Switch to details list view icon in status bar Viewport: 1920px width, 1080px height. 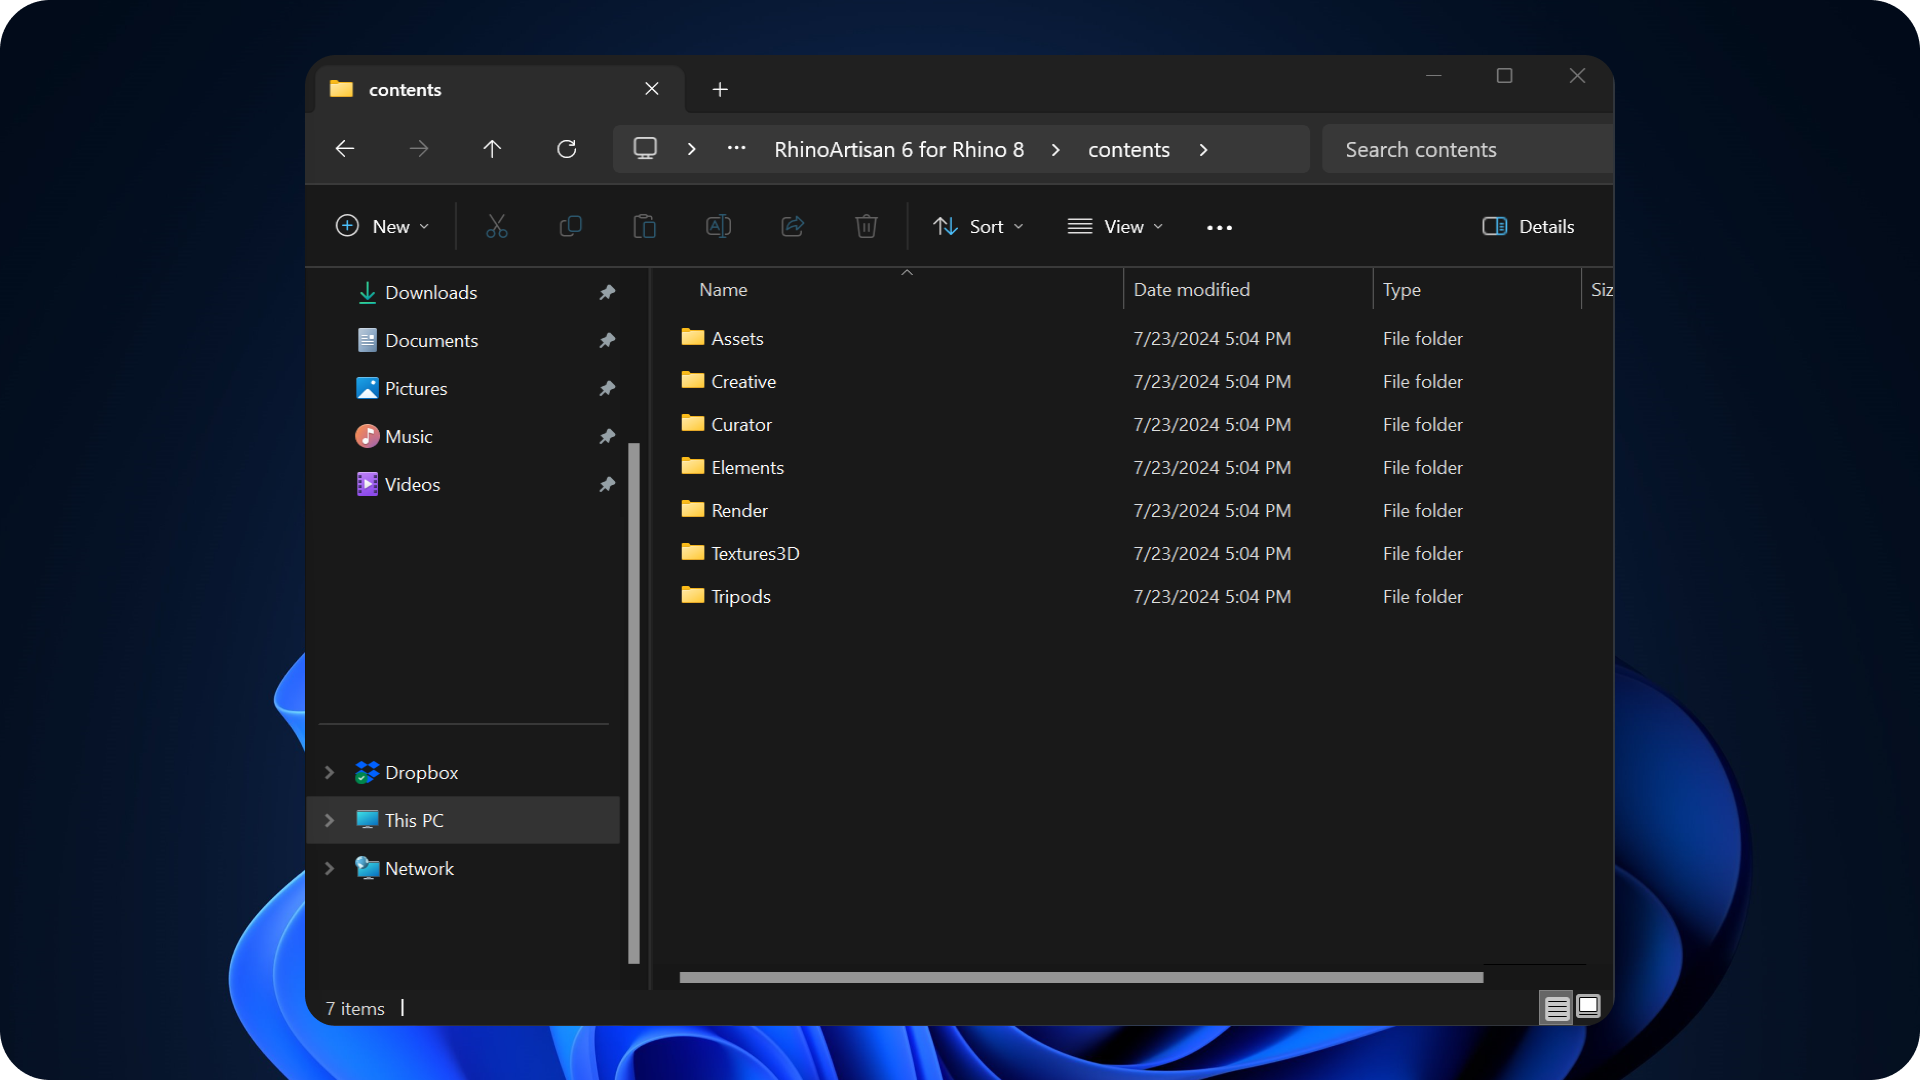pyautogui.click(x=1556, y=1008)
